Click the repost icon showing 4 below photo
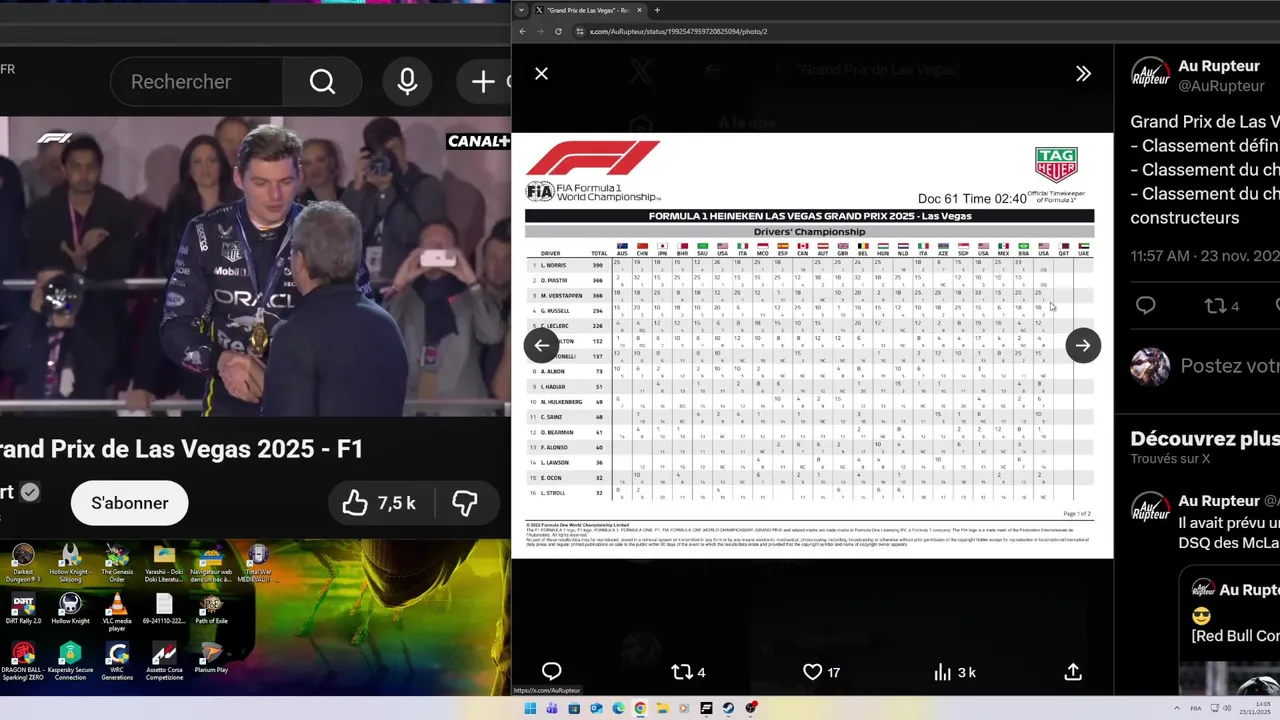The height and width of the screenshot is (720, 1280). coord(688,672)
